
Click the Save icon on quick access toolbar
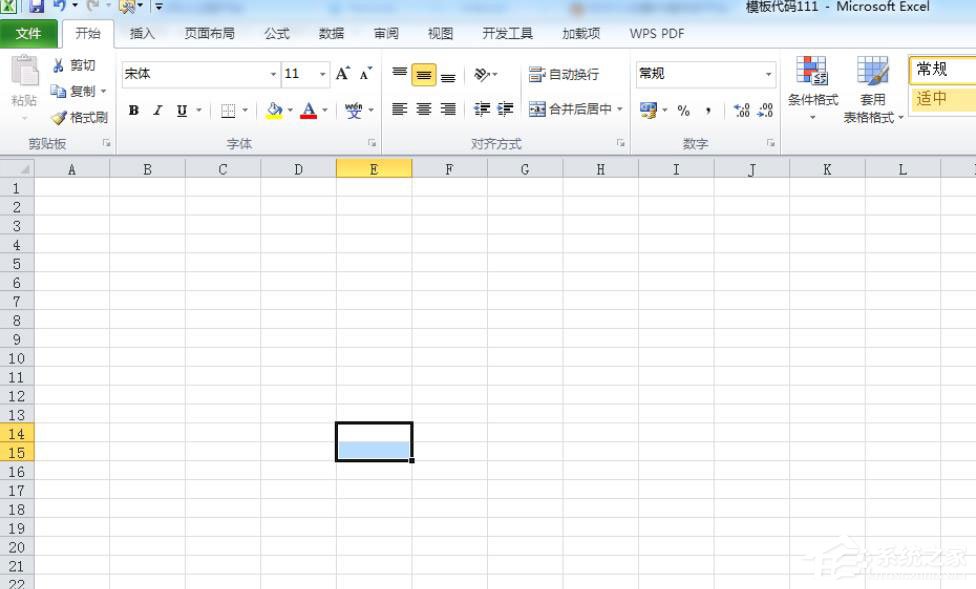pos(38,6)
